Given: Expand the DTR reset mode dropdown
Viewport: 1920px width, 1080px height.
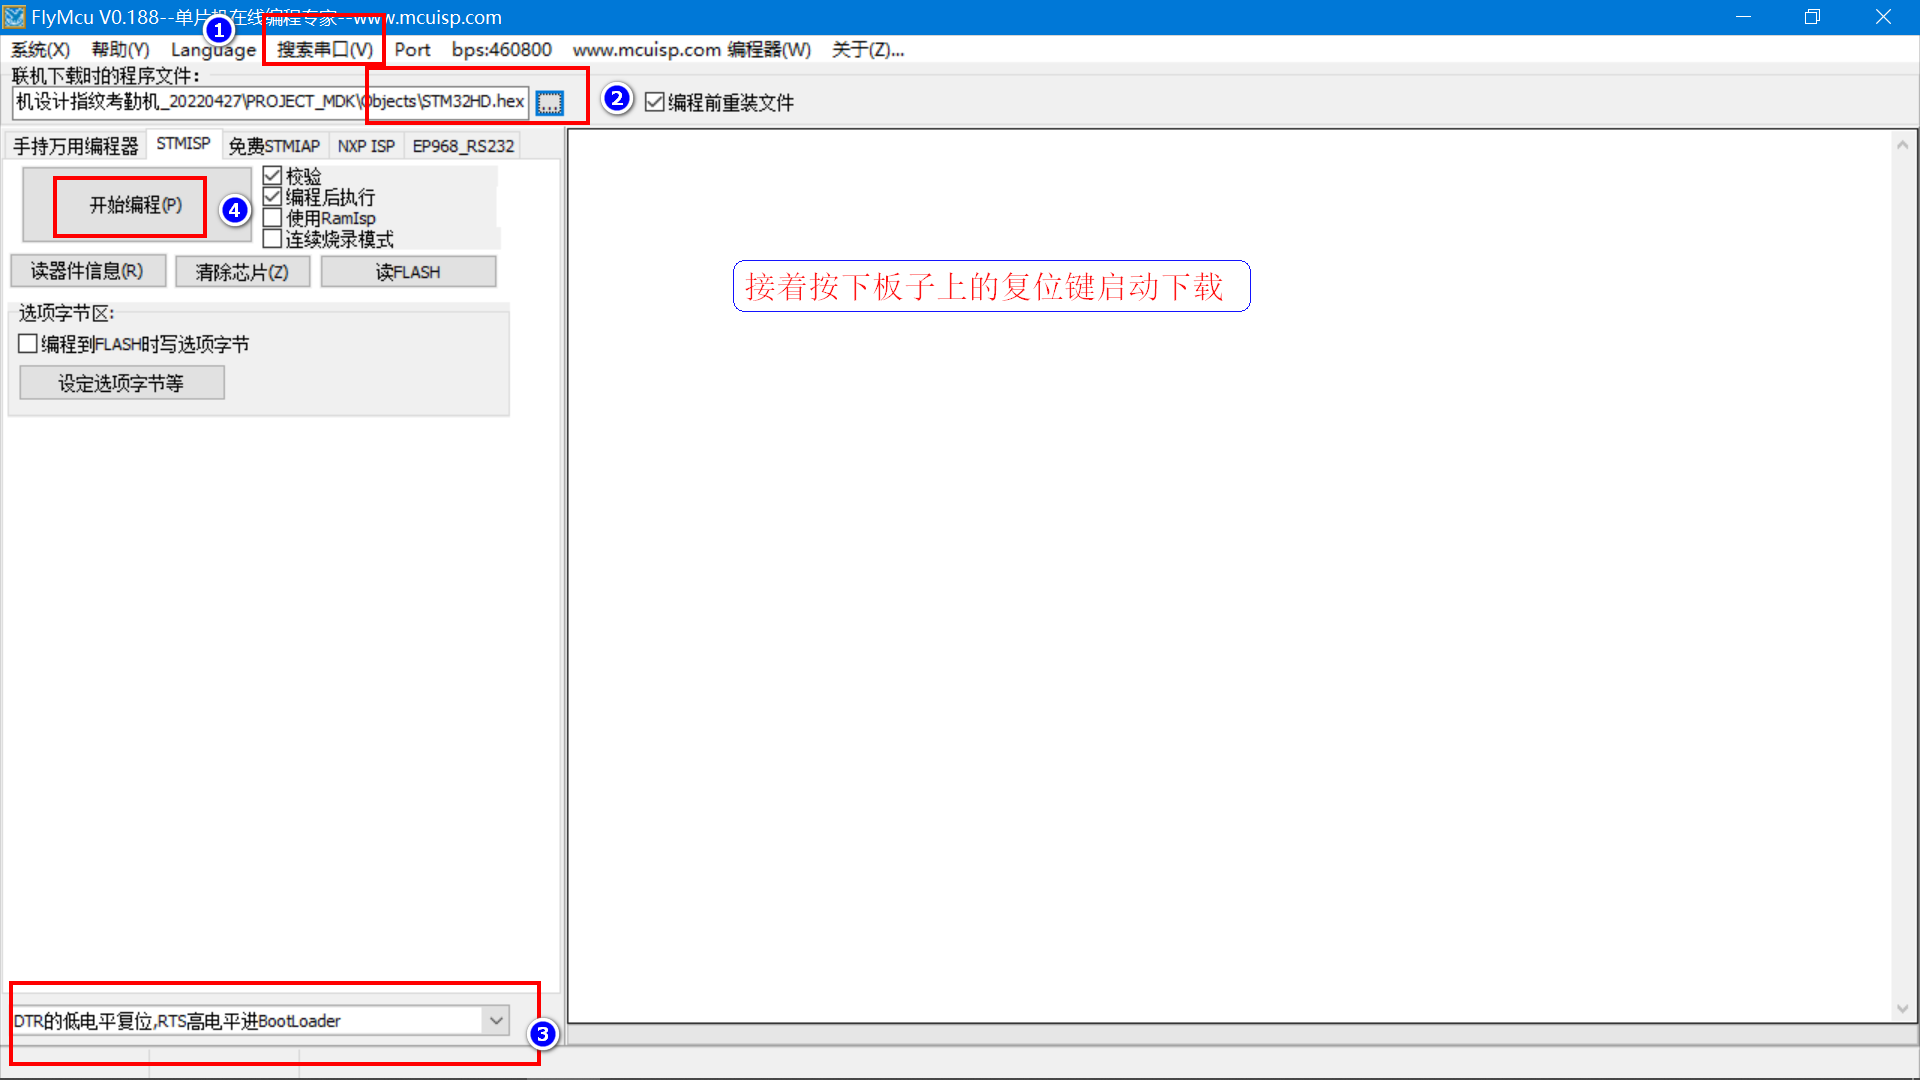Looking at the screenshot, I should pyautogui.click(x=496, y=1020).
